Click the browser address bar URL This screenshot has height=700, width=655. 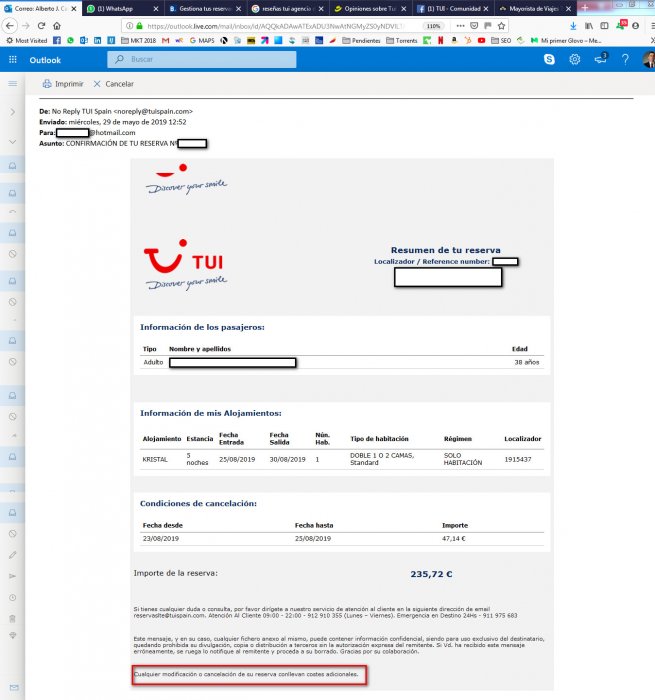point(276,26)
